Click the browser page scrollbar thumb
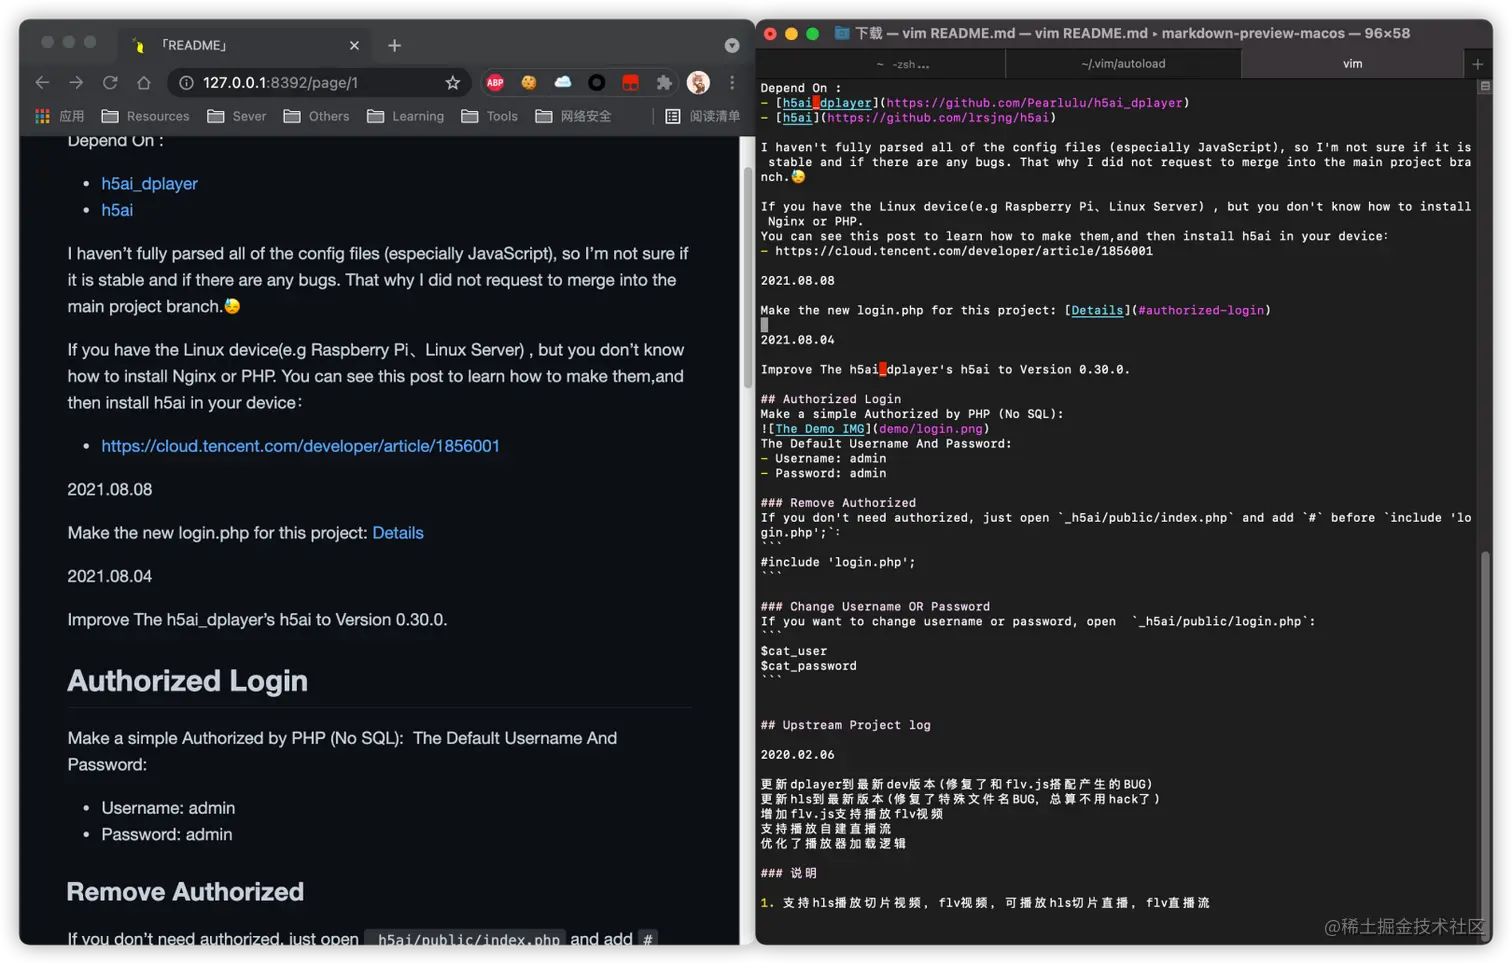The width and height of the screenshot is (1512, 964). pos(748,277)
